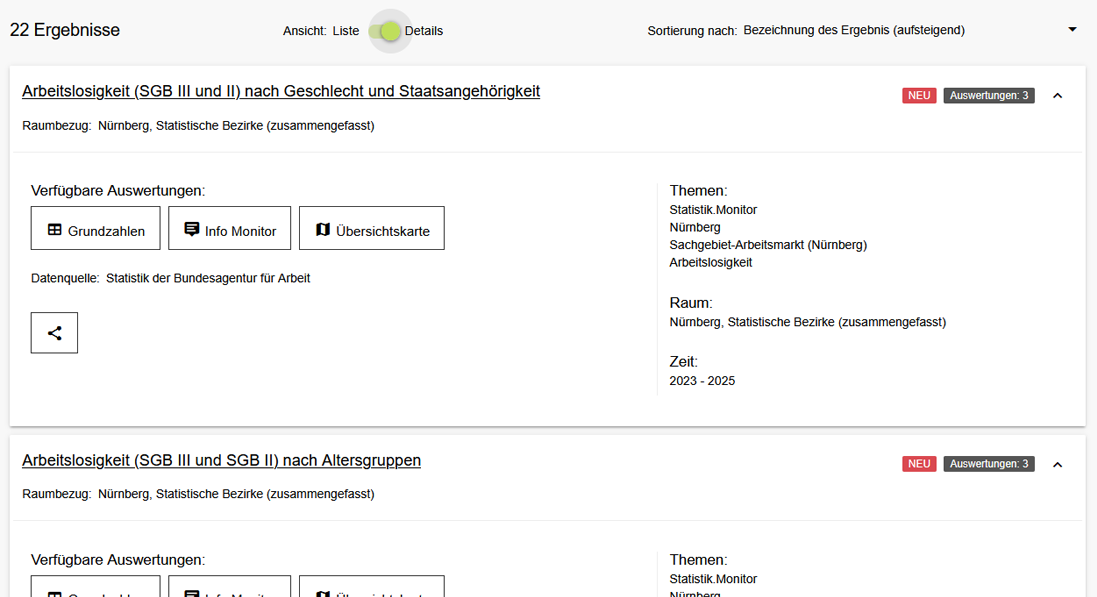
Task: Click the share icon button
Action: point(54,333)
